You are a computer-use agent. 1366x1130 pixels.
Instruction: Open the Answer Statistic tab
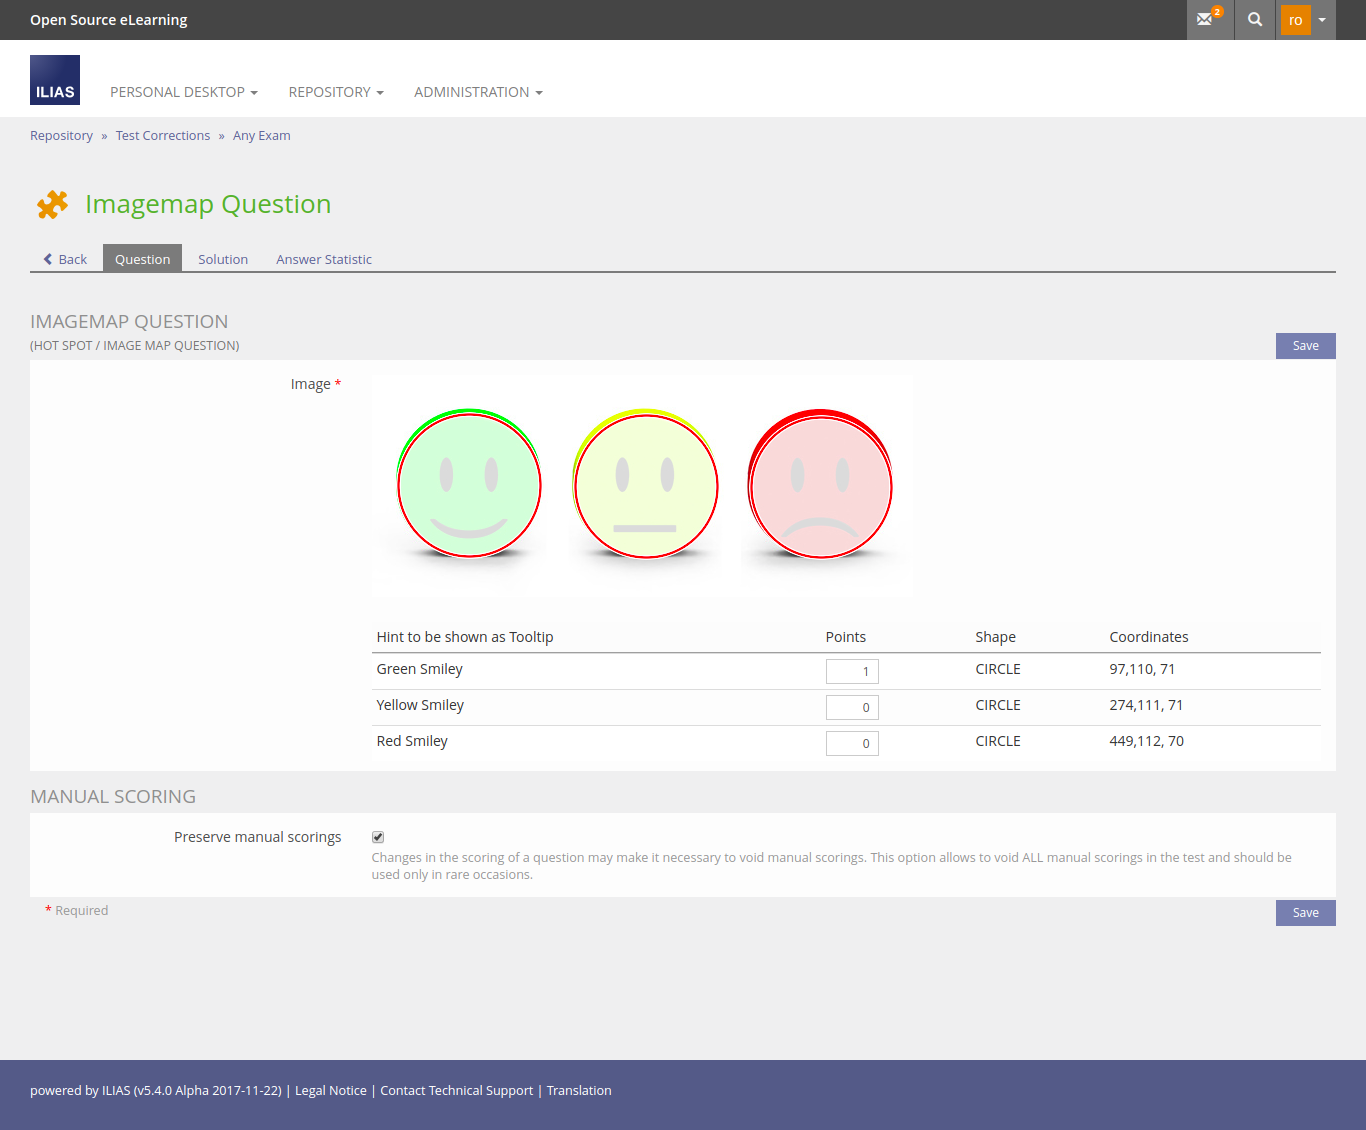324,259
